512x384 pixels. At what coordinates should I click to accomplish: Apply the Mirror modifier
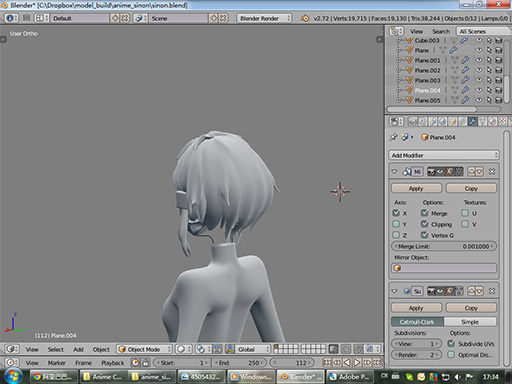pyautogui.click(x=416, y=188)
